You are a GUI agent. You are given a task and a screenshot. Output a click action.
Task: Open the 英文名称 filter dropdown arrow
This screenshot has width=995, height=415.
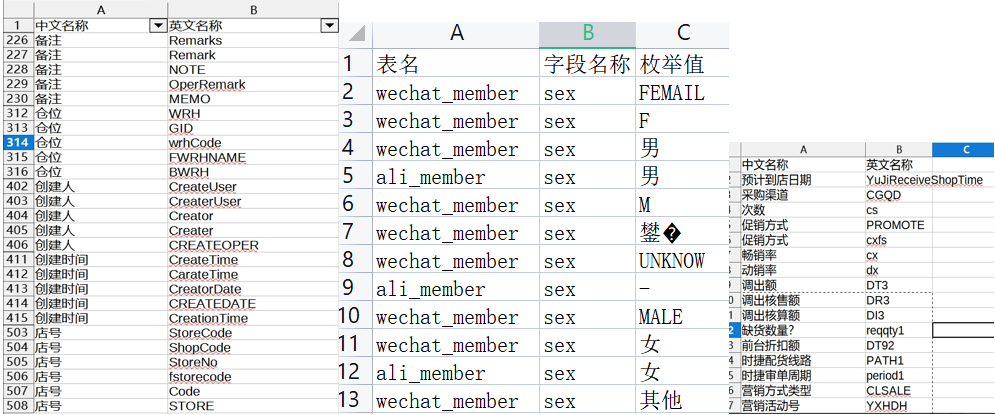328,25
